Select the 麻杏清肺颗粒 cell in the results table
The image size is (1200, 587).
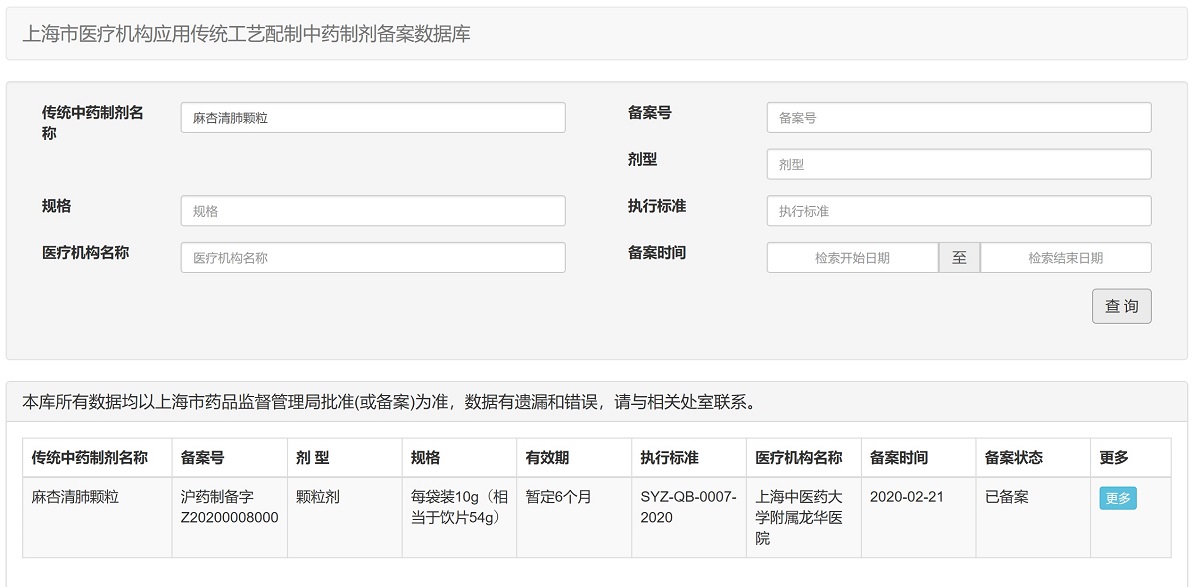[75, 497]
